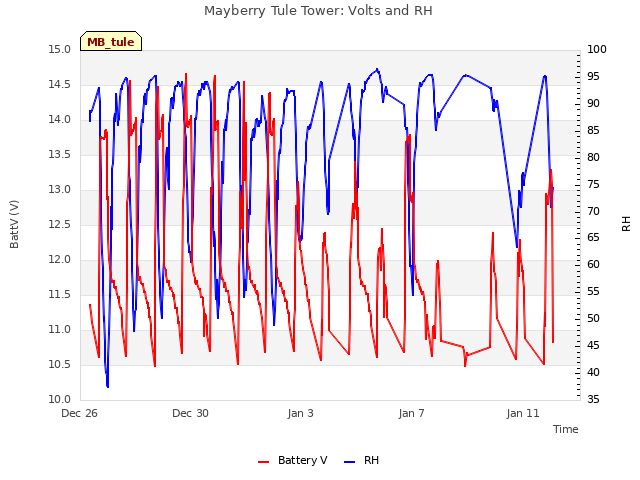Select the BattV (V) axis label

14,224
